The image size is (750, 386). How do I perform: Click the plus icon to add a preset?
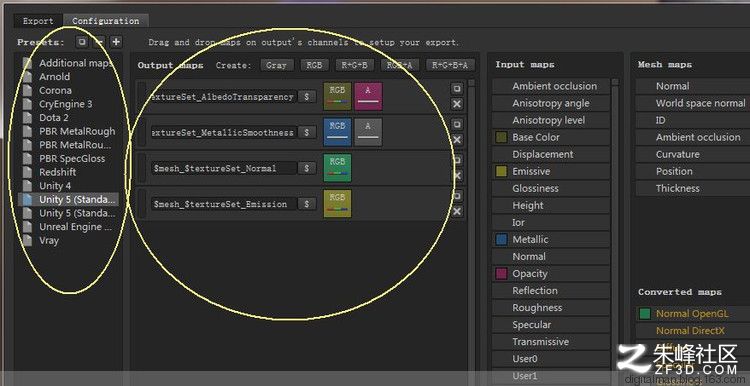pos(116,42)
